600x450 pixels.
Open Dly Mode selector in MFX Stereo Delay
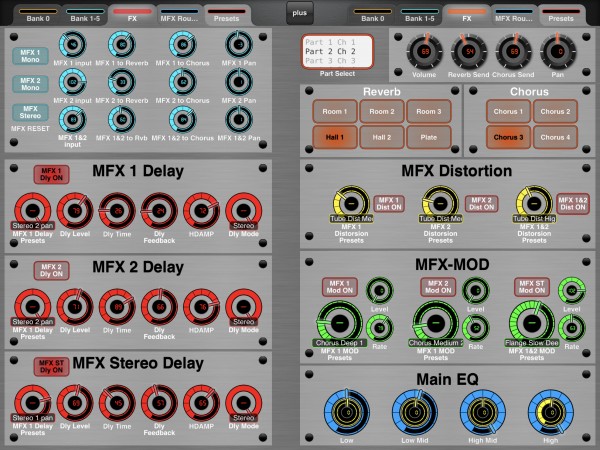coord(244,403)
